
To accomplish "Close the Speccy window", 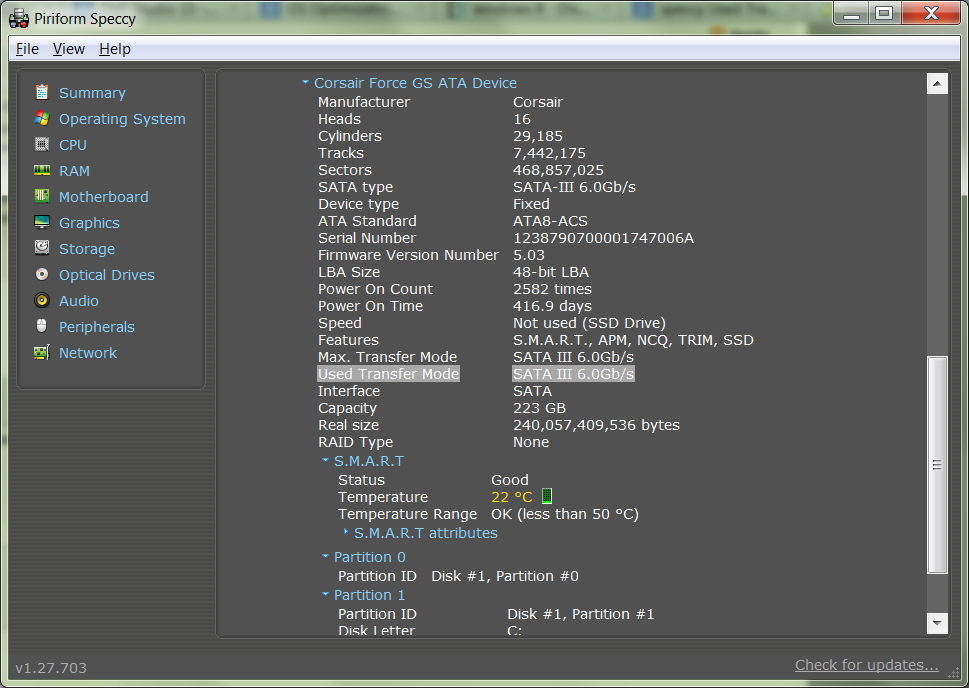I will point(931,13).
